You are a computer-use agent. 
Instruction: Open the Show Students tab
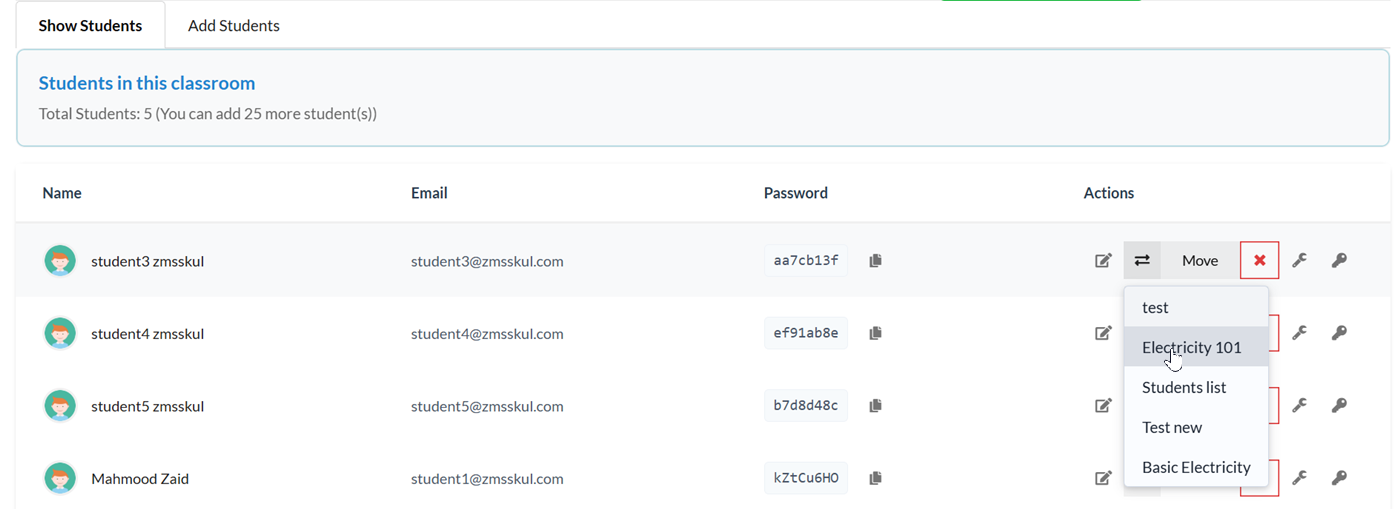[91, 25]
